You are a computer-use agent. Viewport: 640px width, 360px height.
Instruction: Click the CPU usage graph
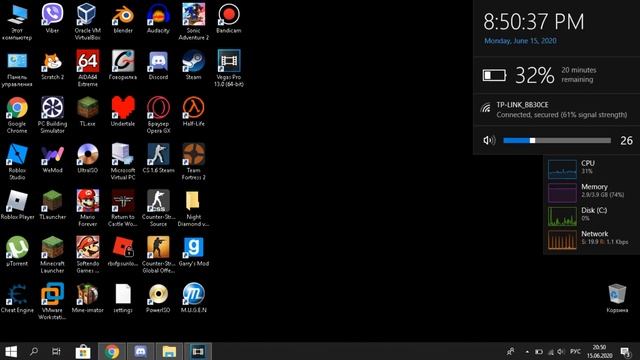pyautogui.click(x=562, y=169)
